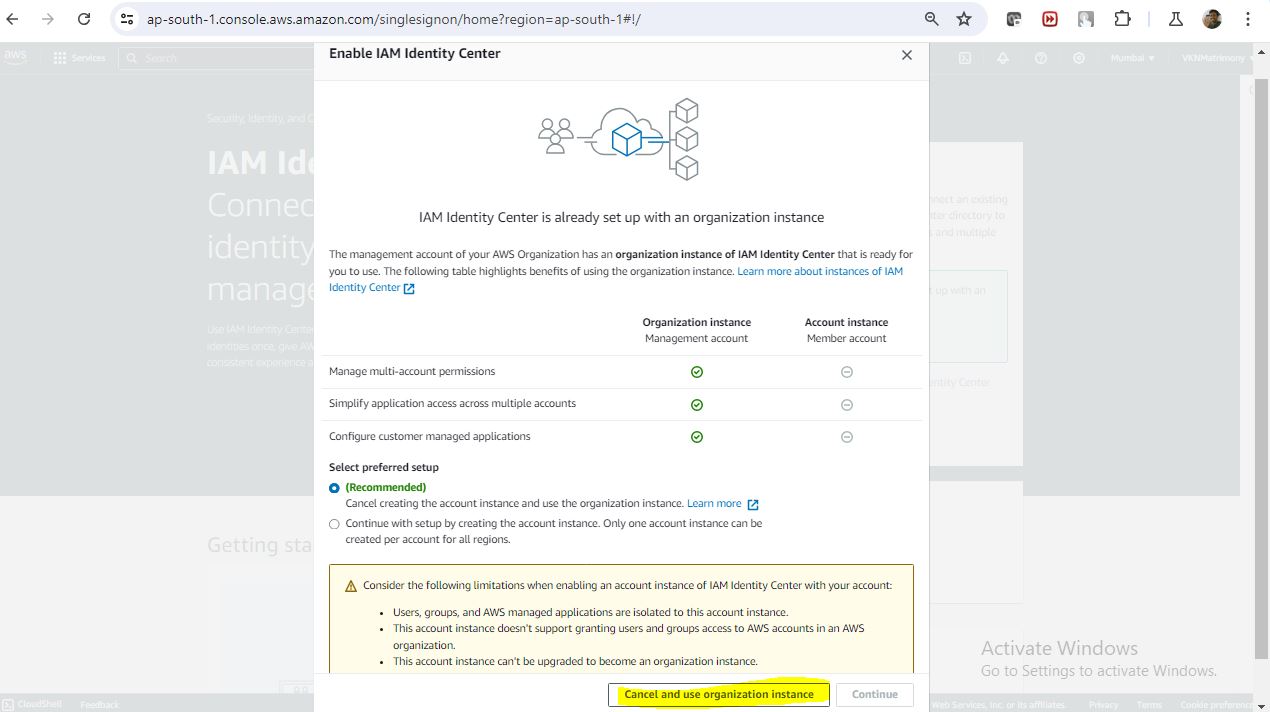Screen dimensions: 1270x712
Task: Close the Enable IAM Identity Center dialog
Action: (x=906, y=55)
